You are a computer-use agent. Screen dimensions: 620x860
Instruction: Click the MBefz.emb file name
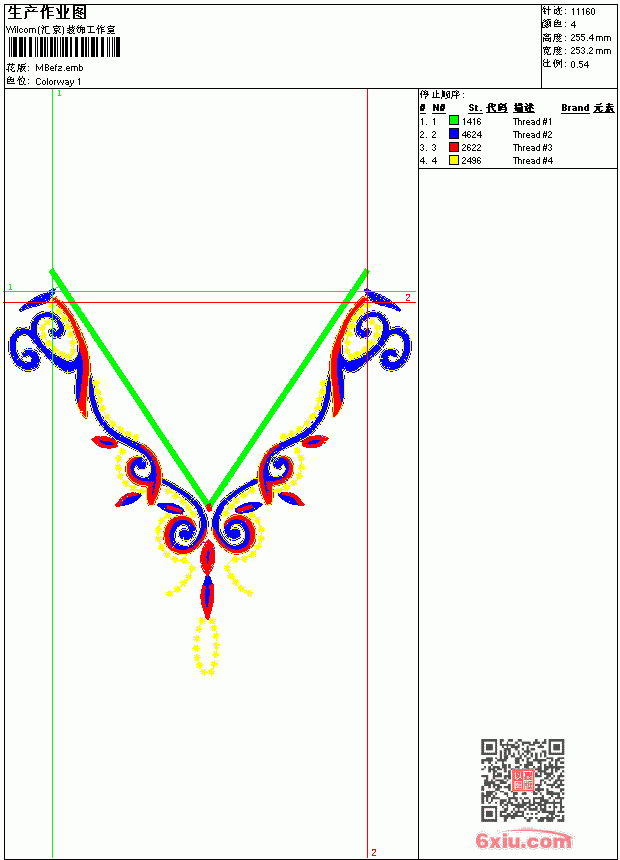point(59,67)
